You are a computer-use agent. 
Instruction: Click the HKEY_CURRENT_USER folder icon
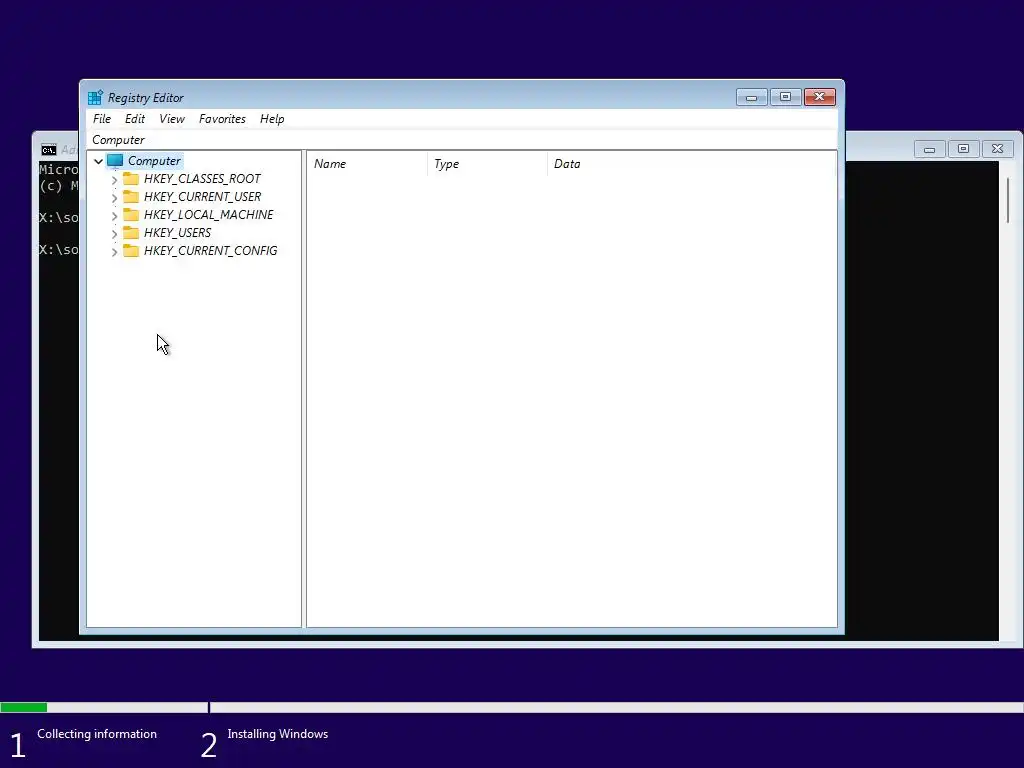pyautogui.click(x=131, y=197)
